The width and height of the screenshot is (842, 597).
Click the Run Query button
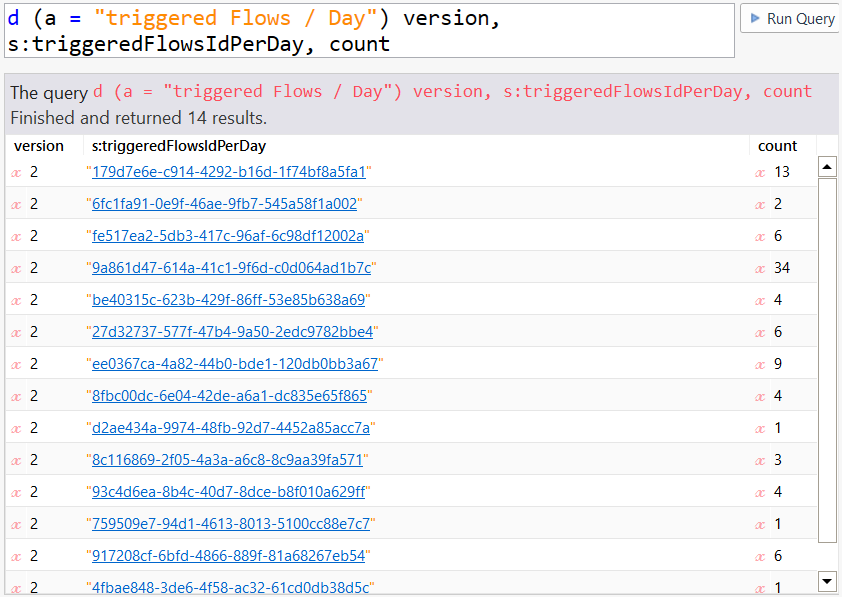790,19
